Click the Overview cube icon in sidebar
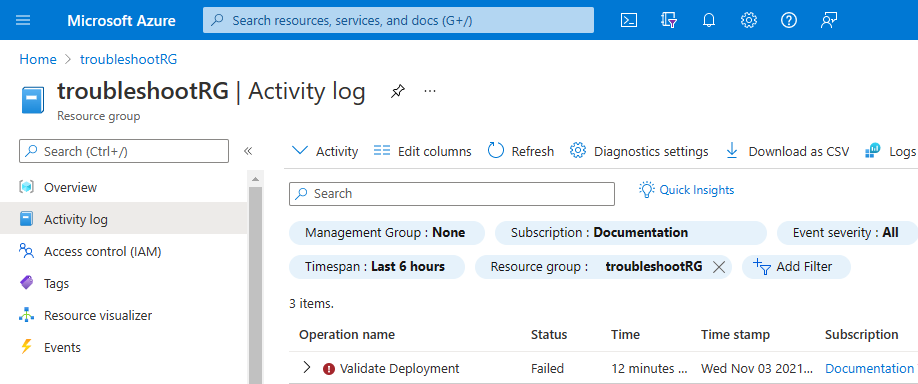This screenshot has width=918, height=384. click(26, 187)
